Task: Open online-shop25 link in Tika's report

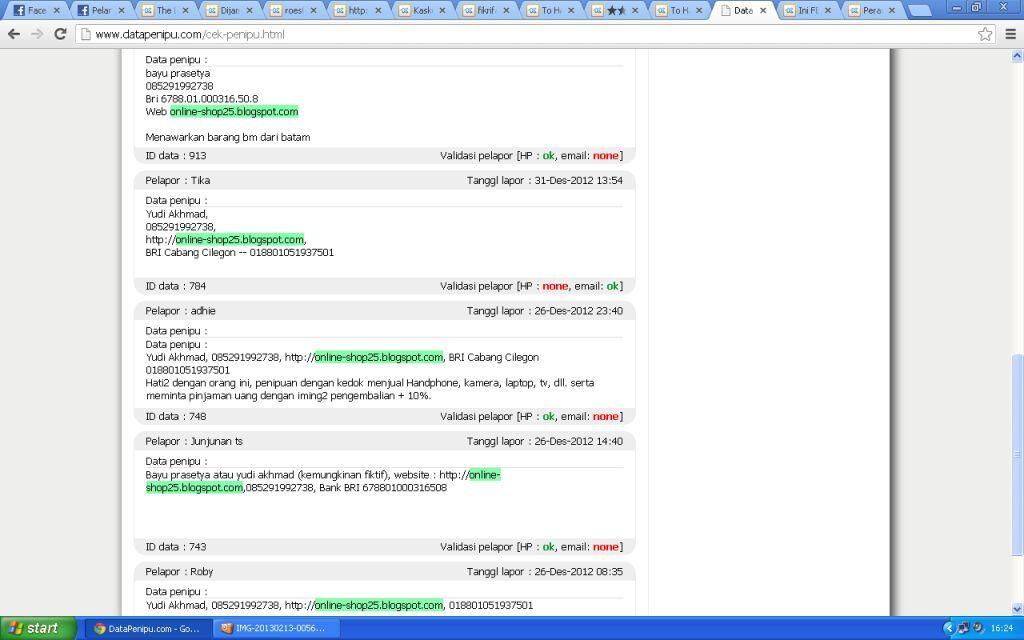Action: tap(240, 240)
